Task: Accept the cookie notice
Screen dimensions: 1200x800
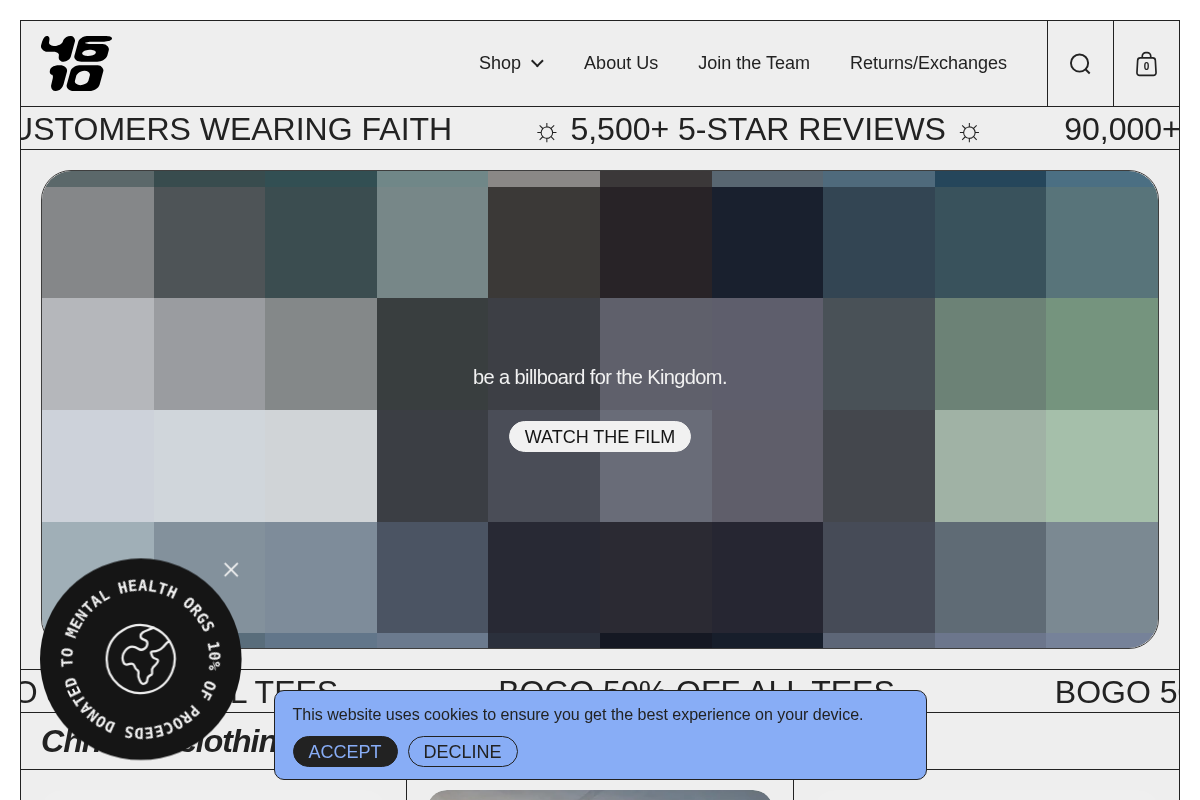Action: pos(345,751)
